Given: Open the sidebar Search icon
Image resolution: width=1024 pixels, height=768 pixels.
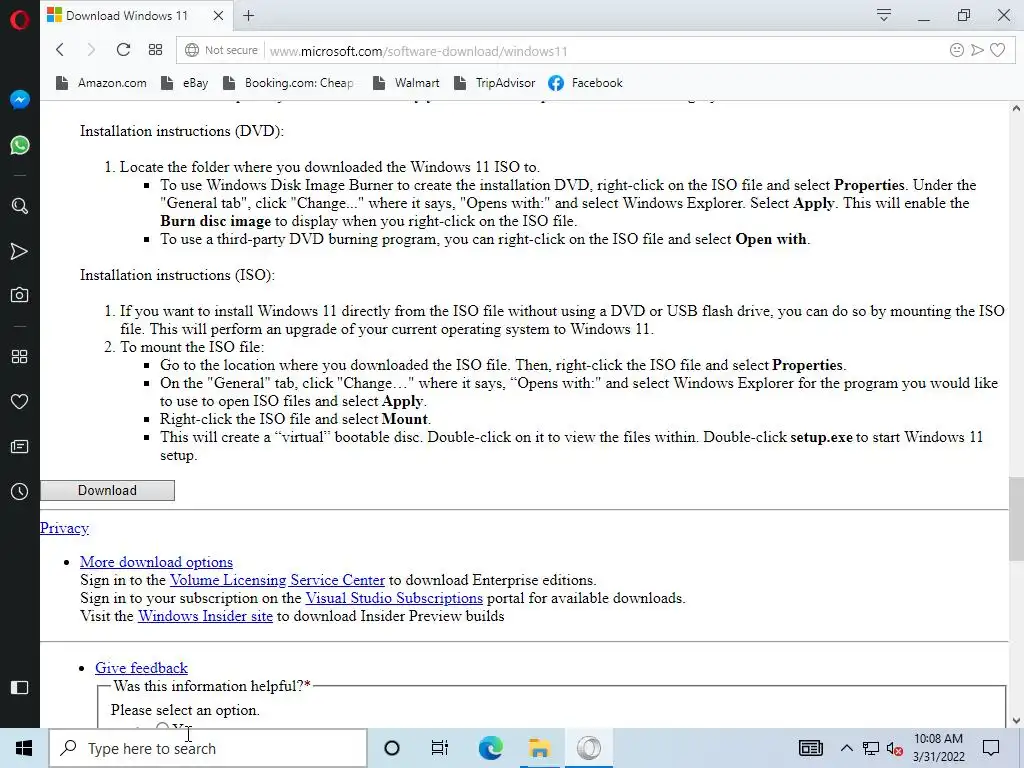Looking at the screenshot, I should (x=20, y=206).
